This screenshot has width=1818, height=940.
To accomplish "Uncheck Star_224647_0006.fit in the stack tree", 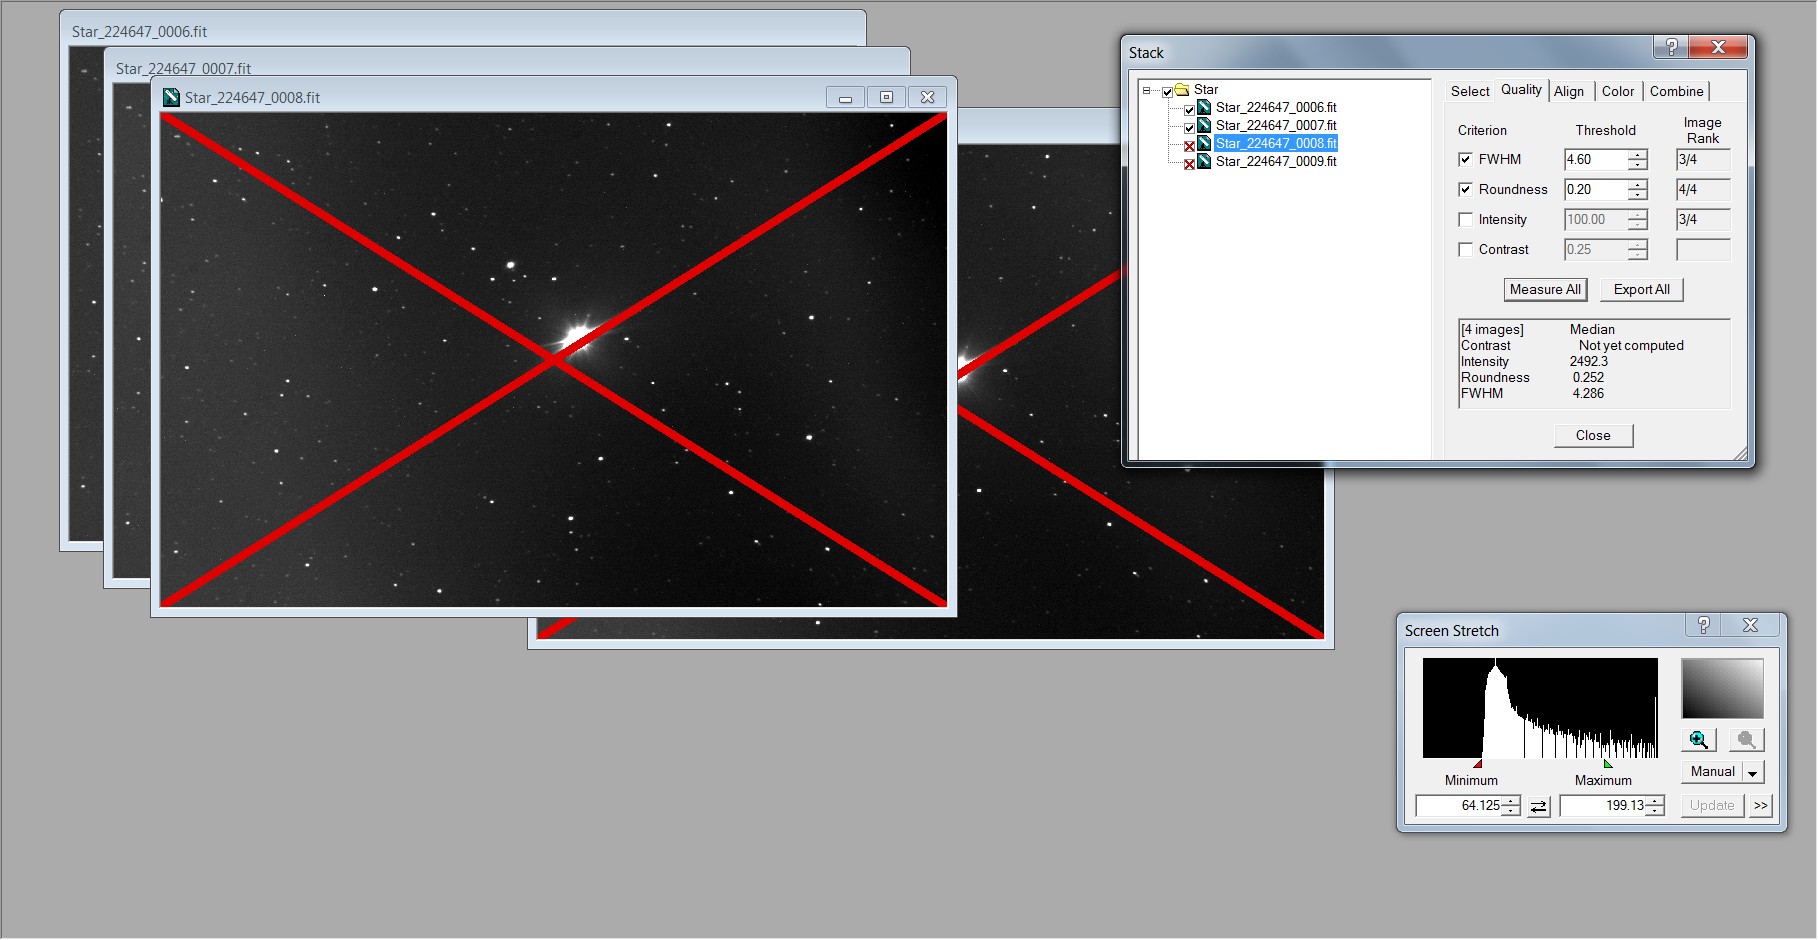I will (x=1189, y=110).
